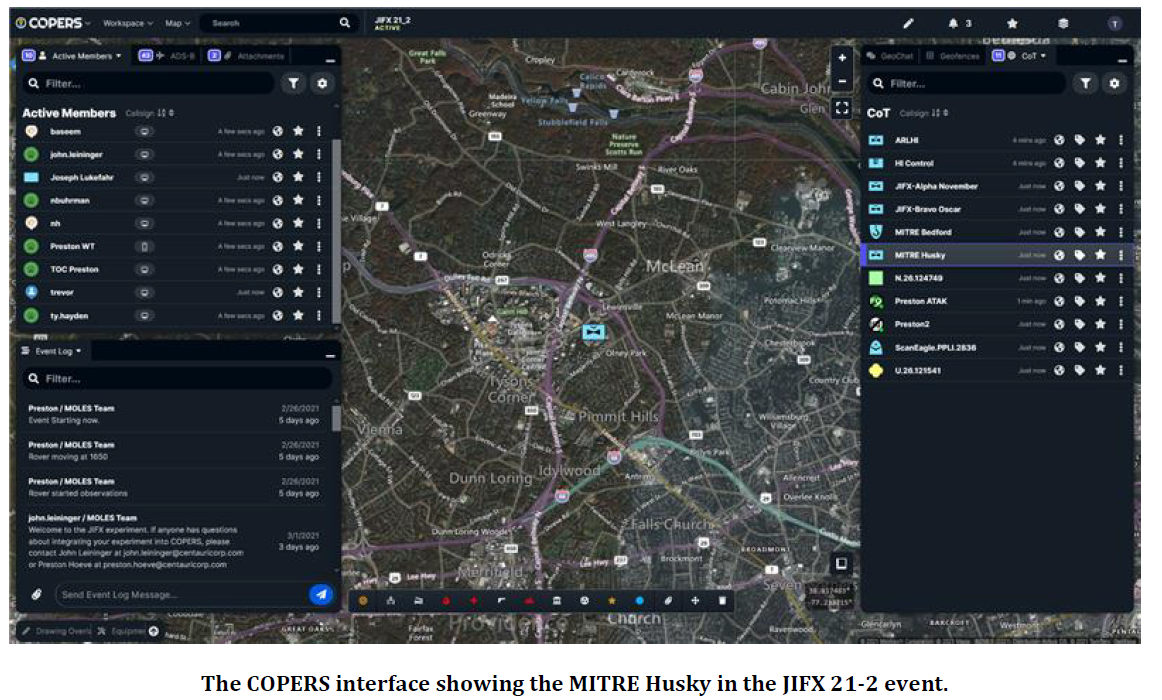Click the MITRE Husky marker on map
The height and width of the screenshot is (700, 1162).
click(x=594, y=331)
